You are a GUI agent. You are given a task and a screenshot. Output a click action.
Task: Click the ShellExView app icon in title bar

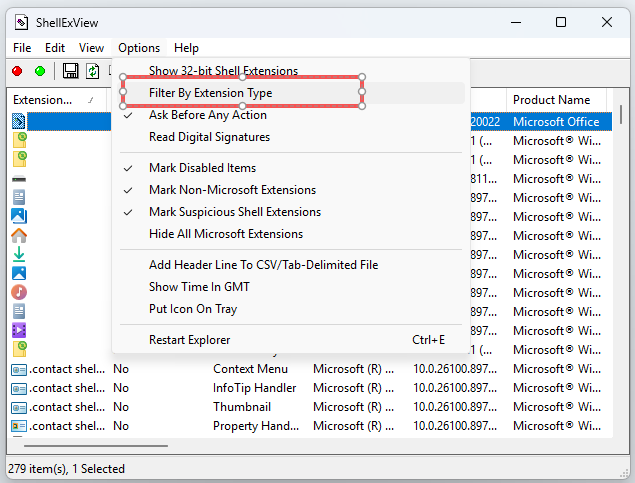pyautogui.click(x=21, y=22)
